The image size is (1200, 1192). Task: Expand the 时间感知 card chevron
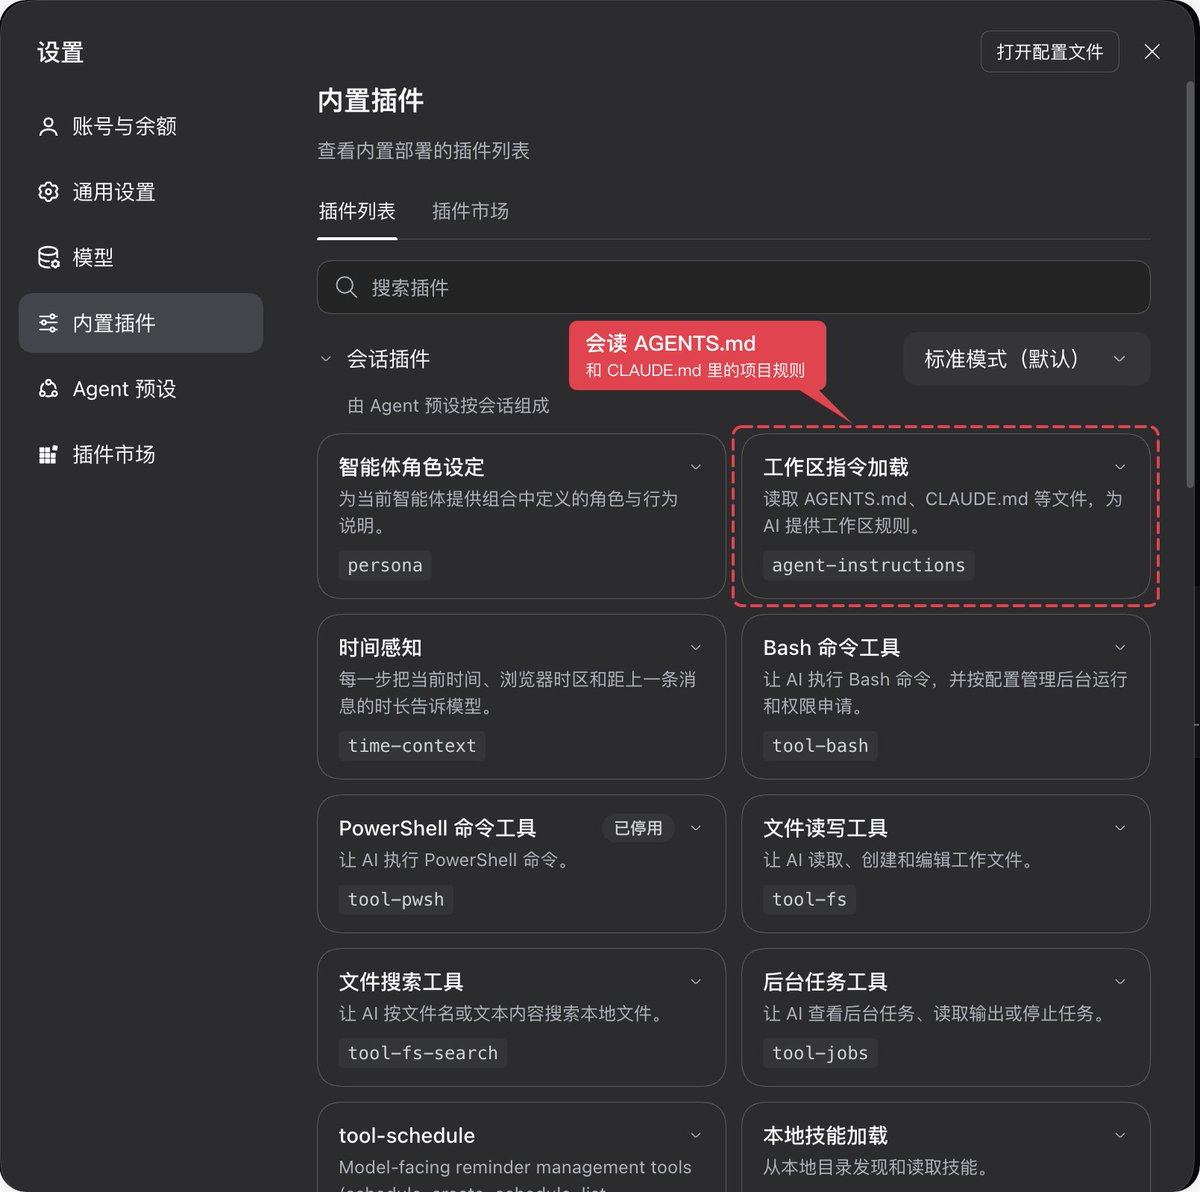coord(696,648)
